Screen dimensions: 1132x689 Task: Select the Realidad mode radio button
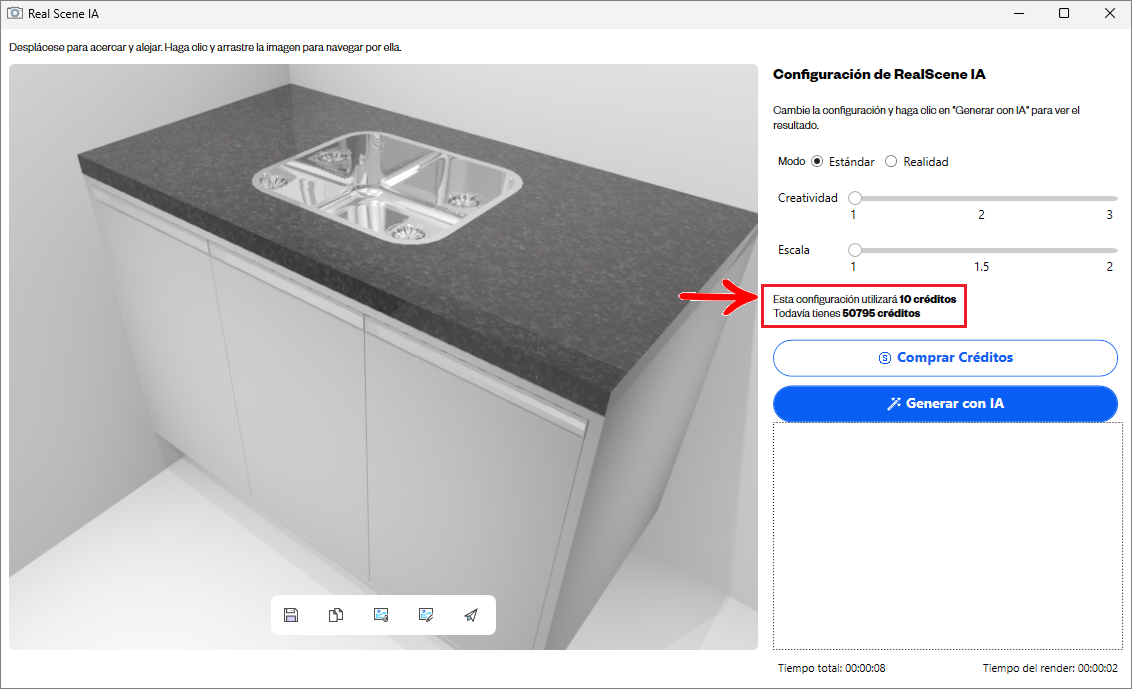coord(892,161)
